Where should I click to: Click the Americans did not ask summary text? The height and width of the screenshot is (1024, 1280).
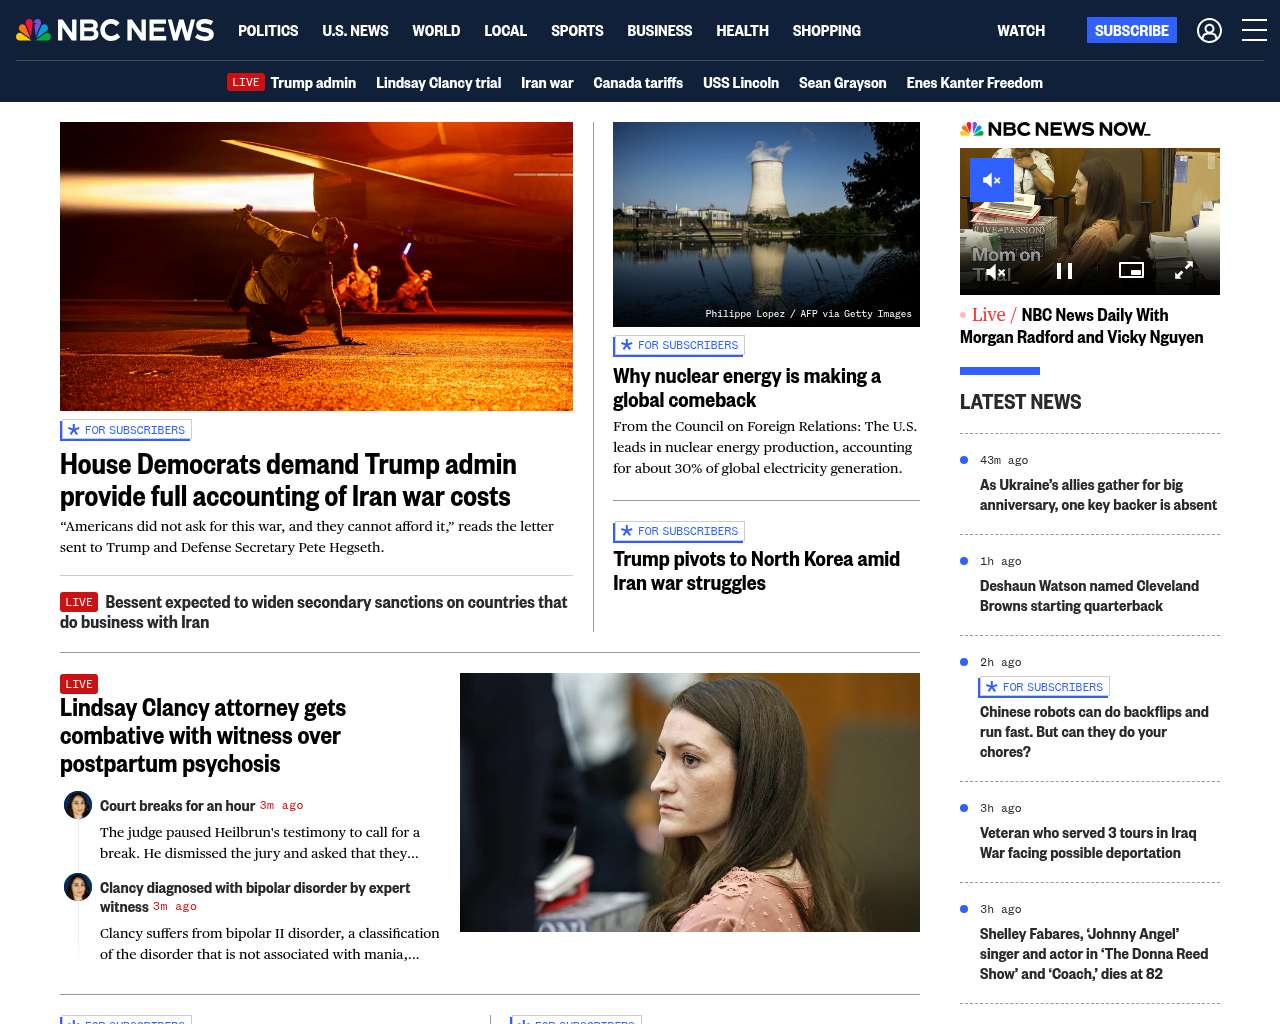306,537
